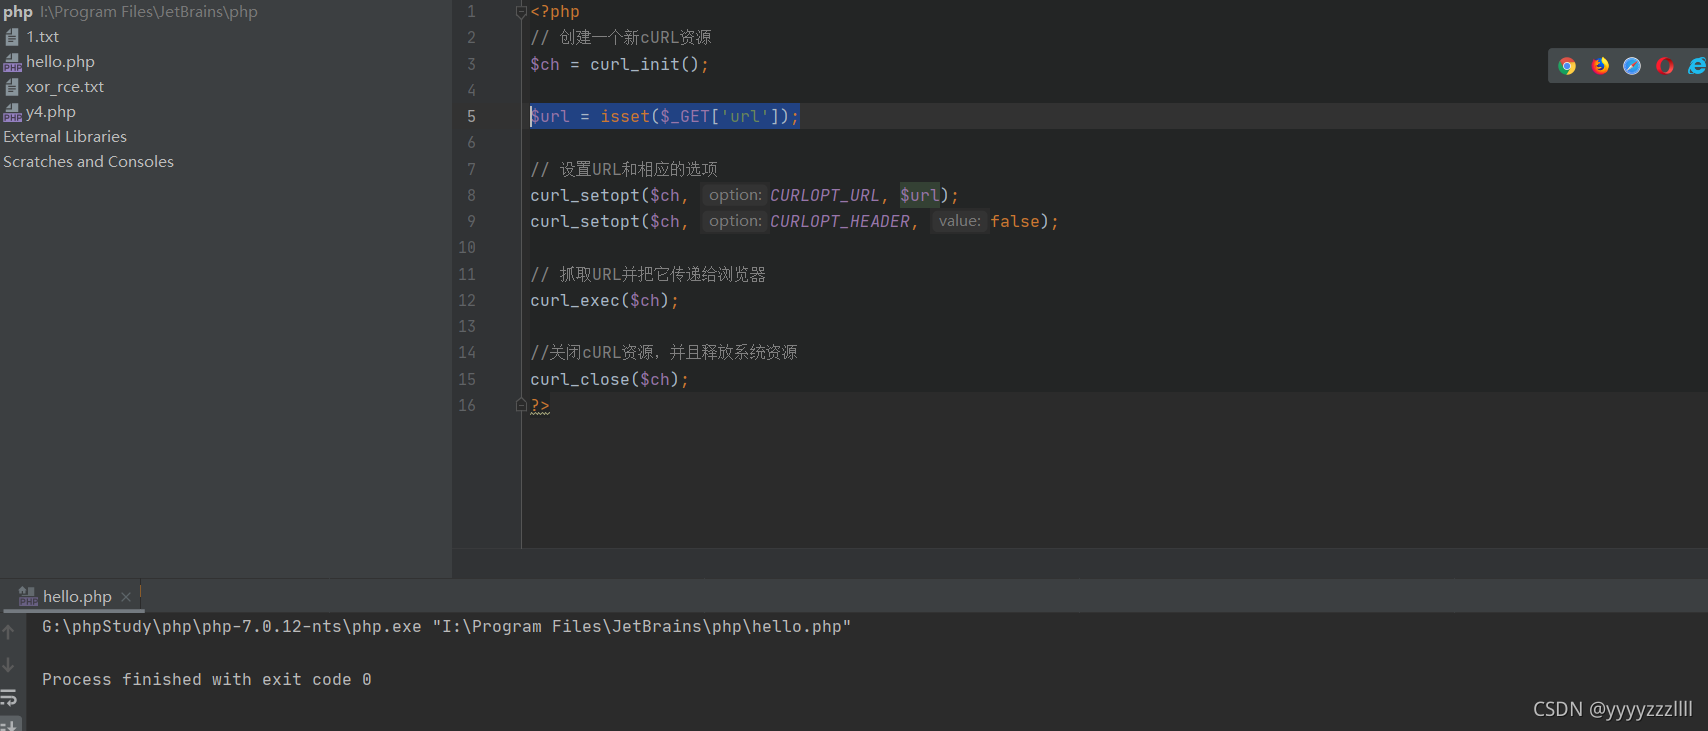The width and height of the screenshot is (1708, 731).
Task: Open y4.php in project tree
Action: tap(51, 112)
